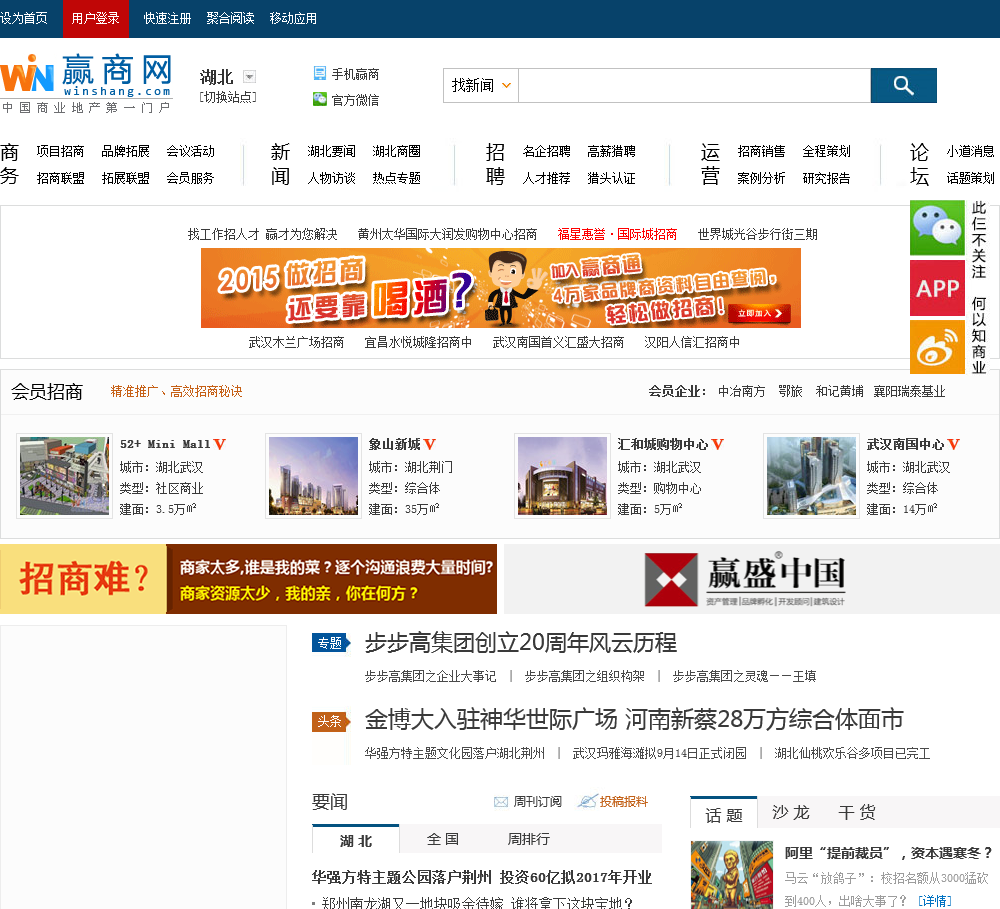Click member company 中冶南方
The width and height of the screenshot is (1000, 909).
tap(742, 392)
